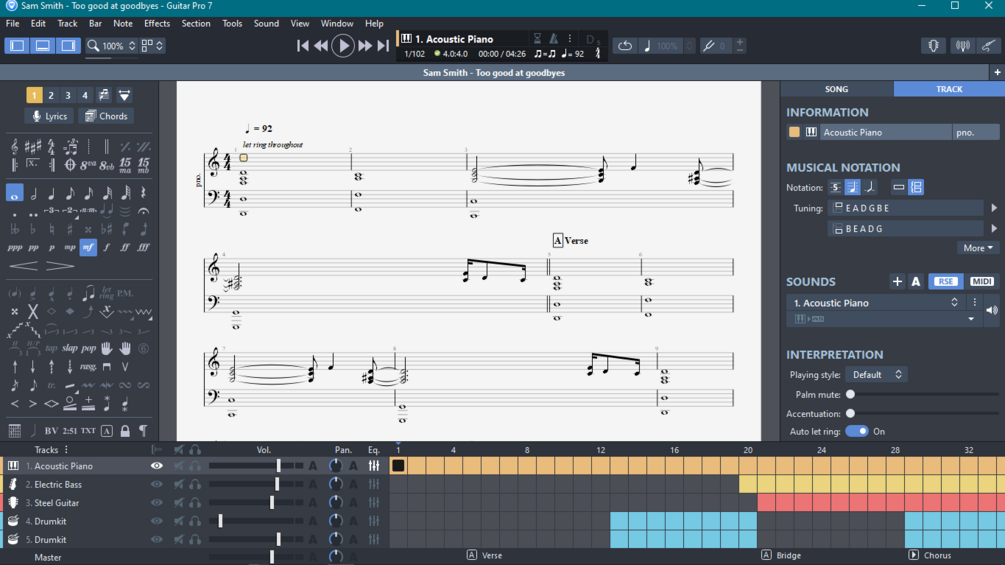Open the Lyrics editor
Viewport: 1005px width, 565px height.
pyautogui.click(x=49, y=117)
